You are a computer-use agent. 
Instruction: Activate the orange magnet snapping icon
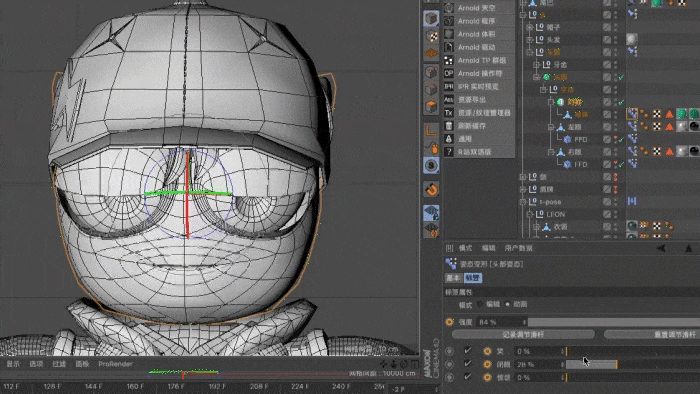click(431, 189)
